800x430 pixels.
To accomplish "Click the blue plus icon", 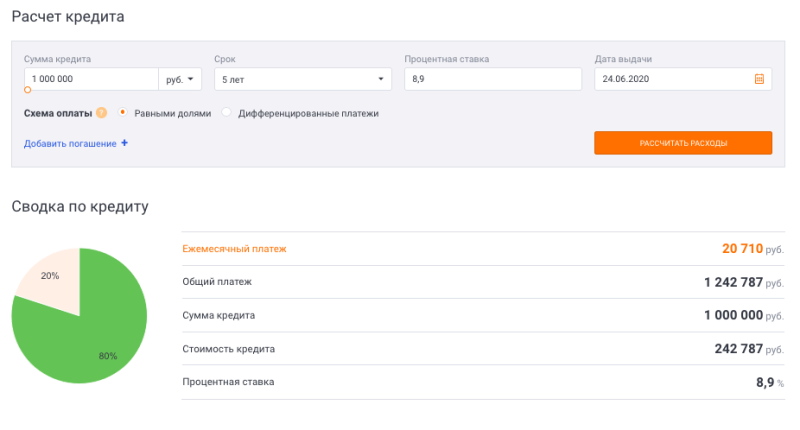I will (x=124, y=143).
